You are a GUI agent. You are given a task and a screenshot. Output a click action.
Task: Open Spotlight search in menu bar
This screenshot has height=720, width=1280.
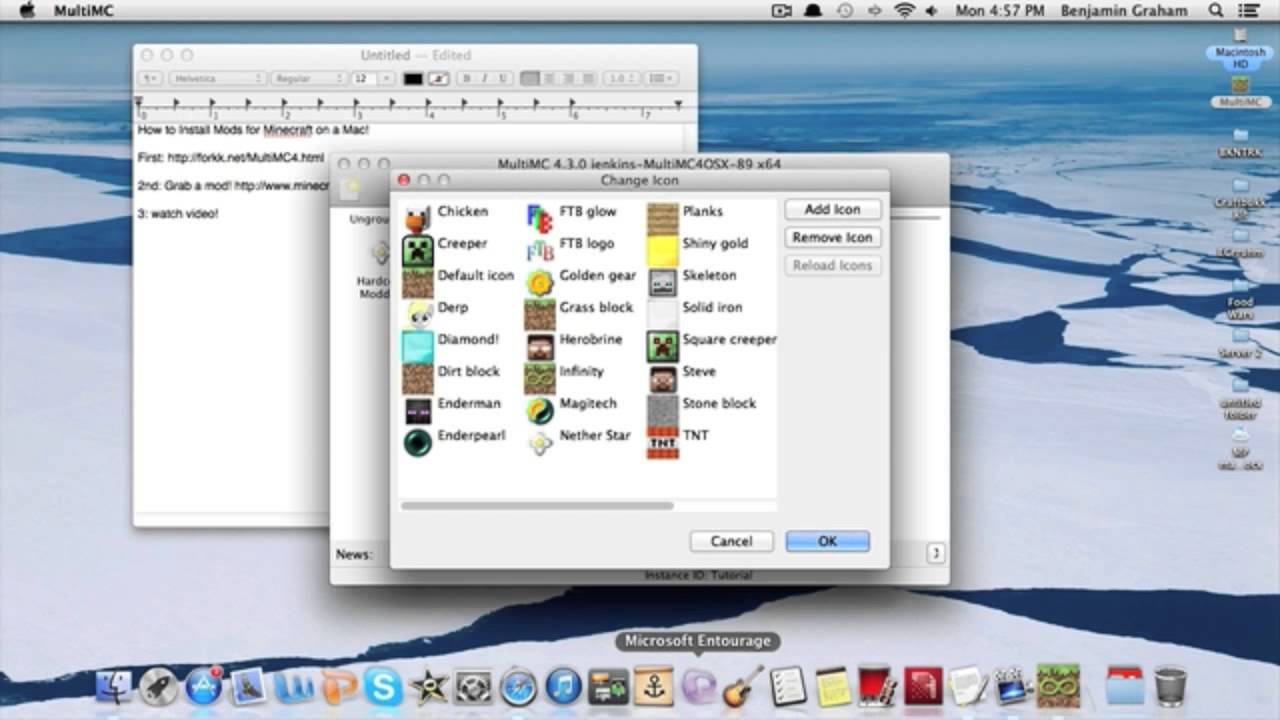tap(1216, 10)
